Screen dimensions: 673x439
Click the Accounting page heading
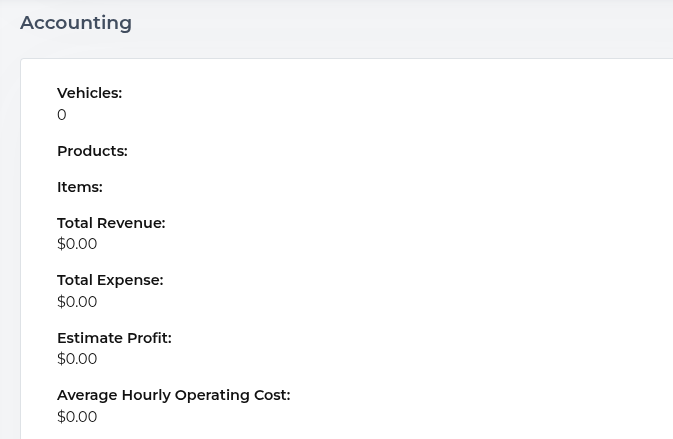(x=76, y=23)
